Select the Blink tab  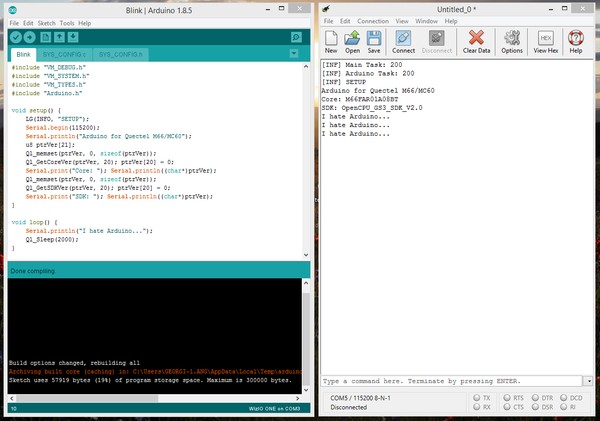23,55
